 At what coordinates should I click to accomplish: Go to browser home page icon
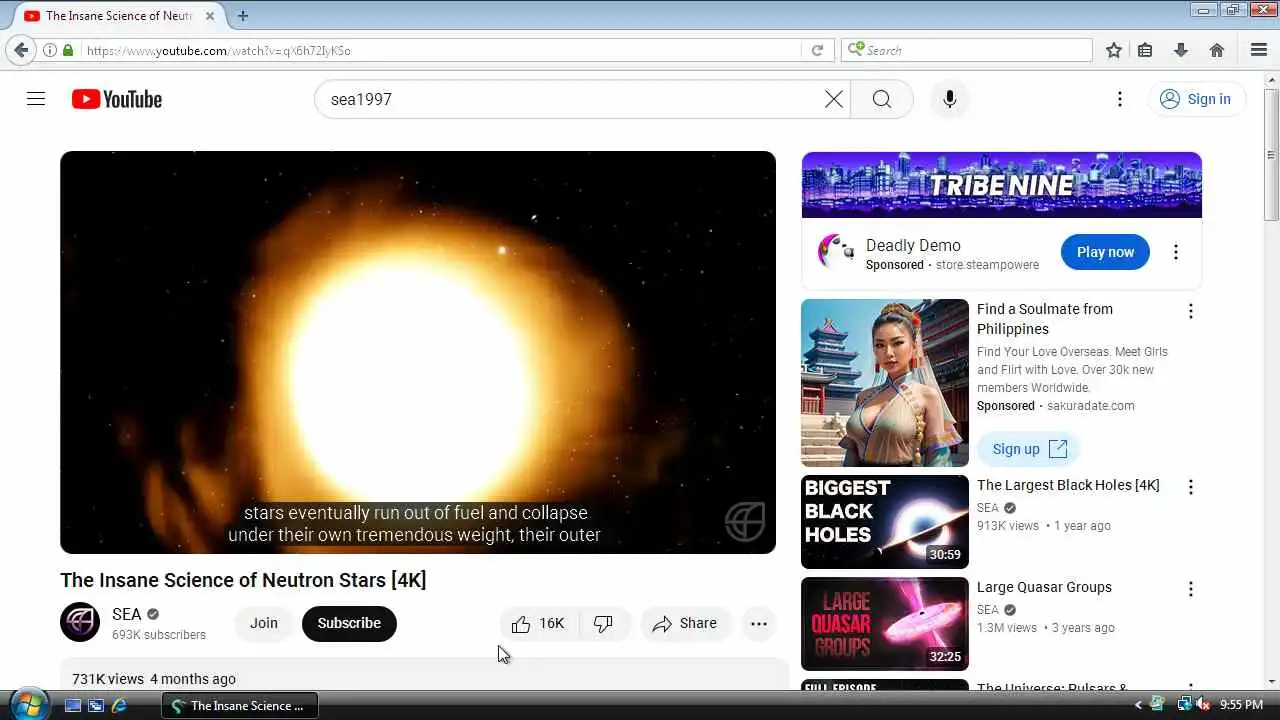1217,50
